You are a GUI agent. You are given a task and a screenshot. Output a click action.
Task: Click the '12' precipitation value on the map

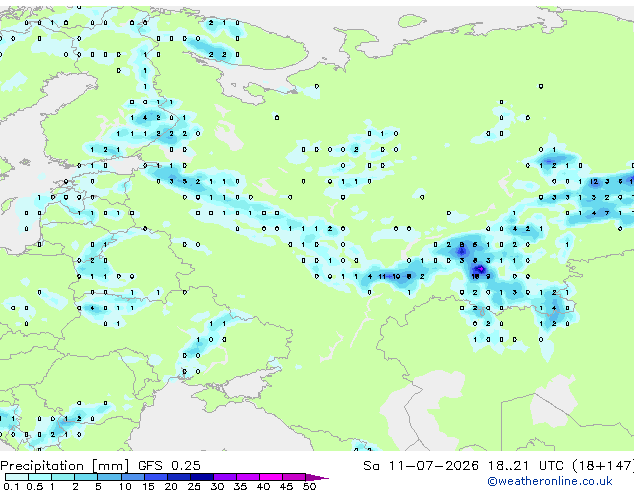coord(594,182)
